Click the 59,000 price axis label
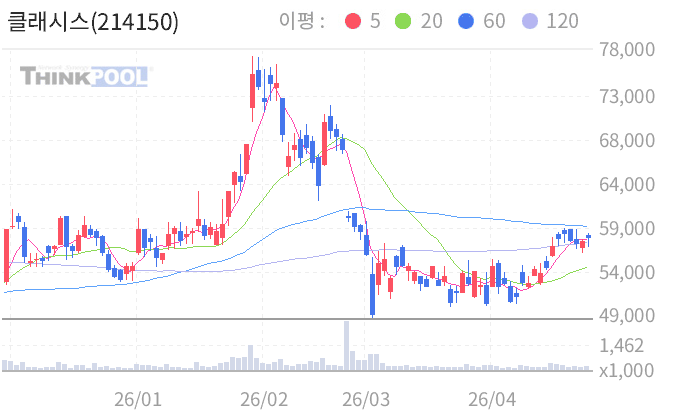Image resolution: width=686 pixels, height=420 pixels. pos(627,228)
